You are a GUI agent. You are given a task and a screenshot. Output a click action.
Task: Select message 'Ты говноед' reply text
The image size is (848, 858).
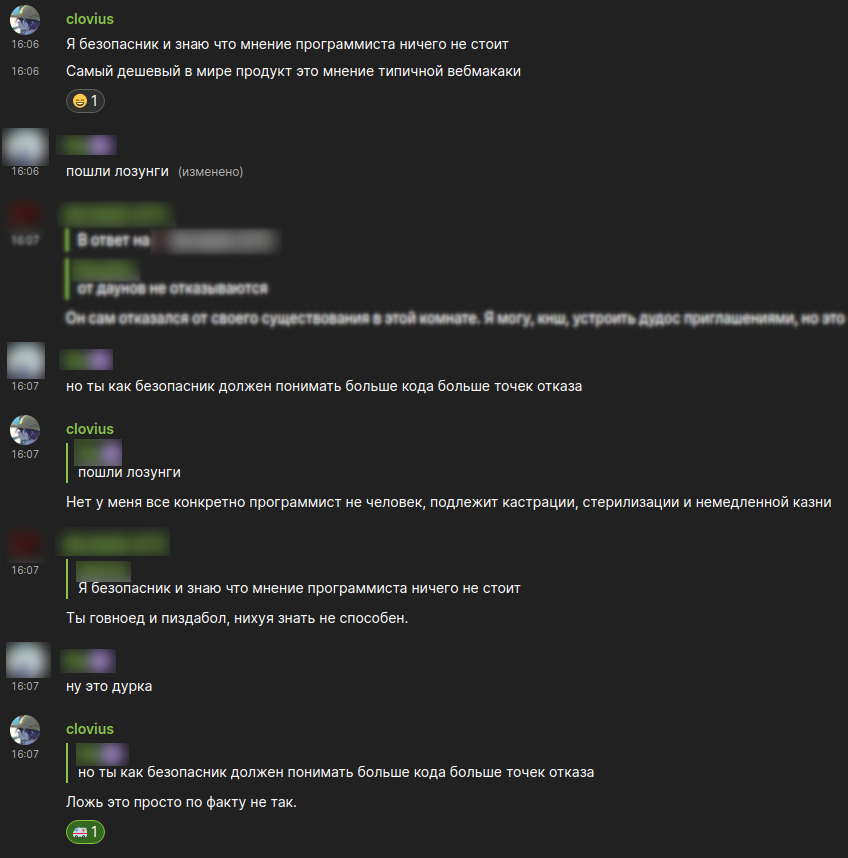point(237,618)
